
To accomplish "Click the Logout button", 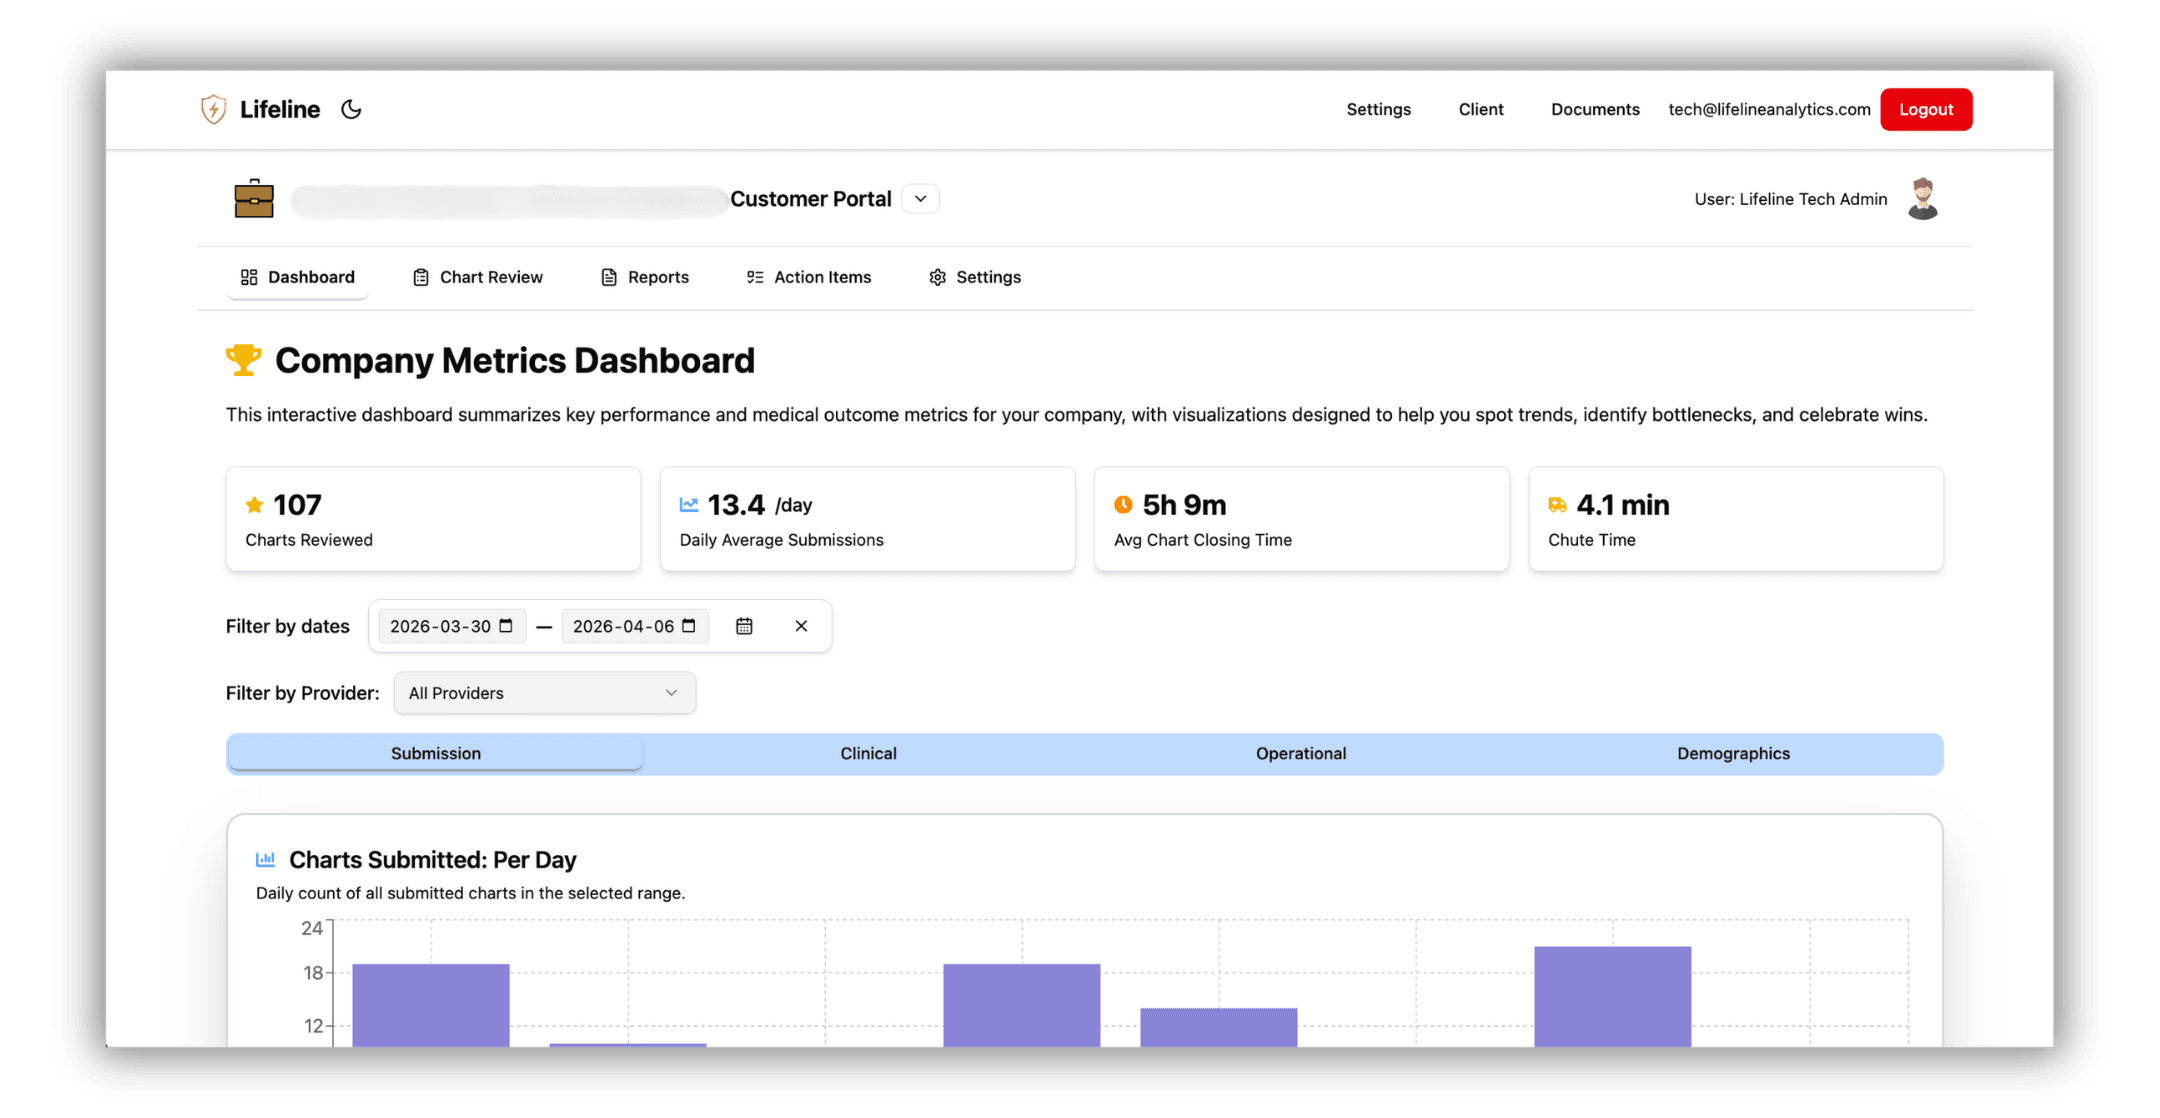I will coord(1925,109).
